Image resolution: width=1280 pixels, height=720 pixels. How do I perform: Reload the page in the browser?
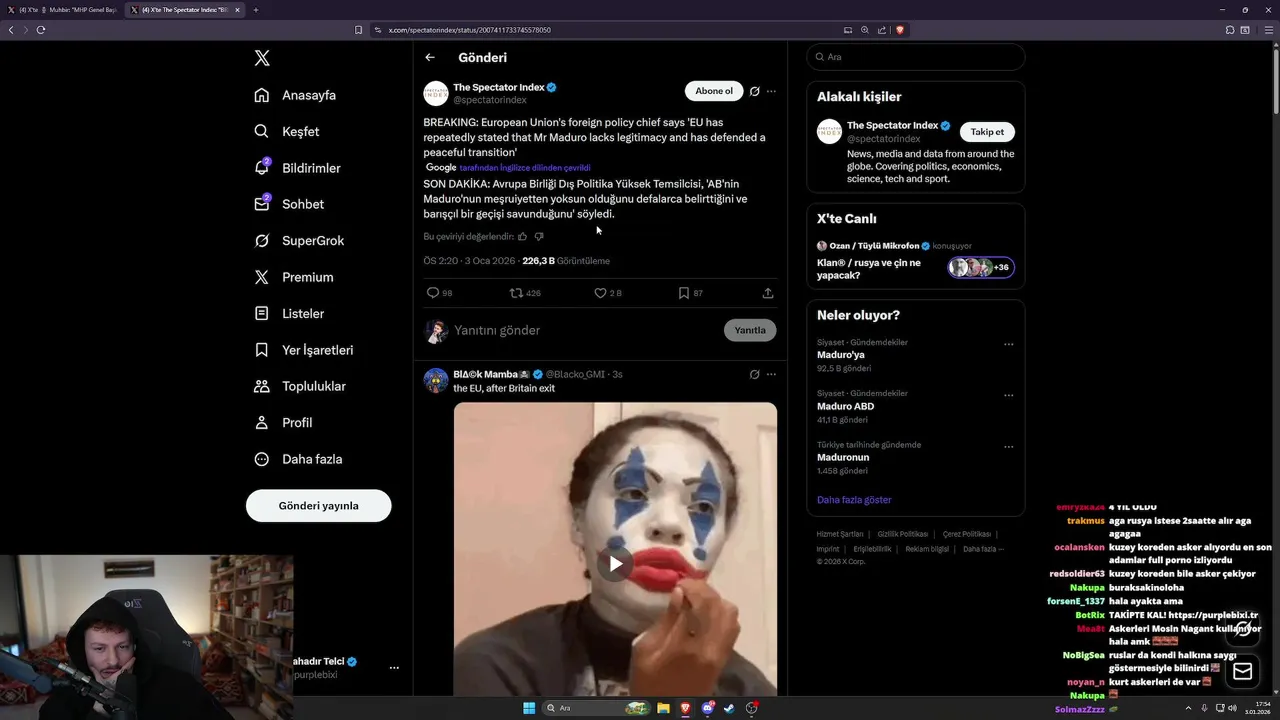coord(41,30)
